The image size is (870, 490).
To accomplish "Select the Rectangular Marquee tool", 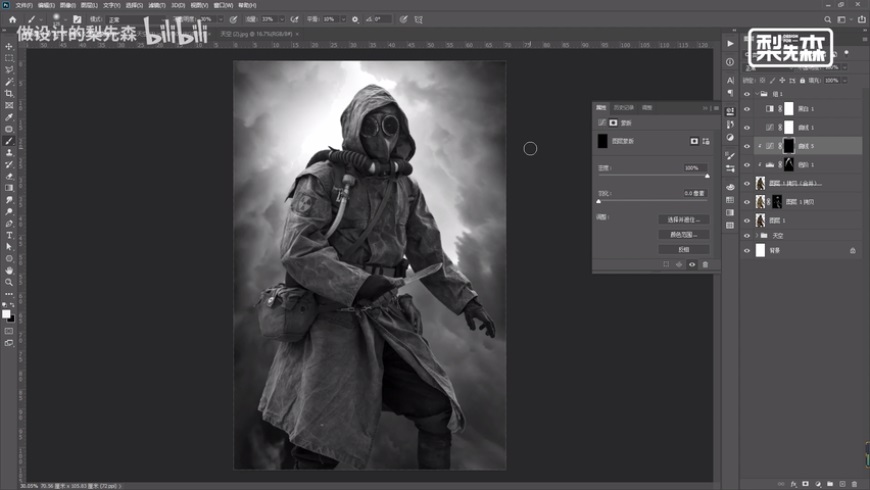I will tap(9, 58).
